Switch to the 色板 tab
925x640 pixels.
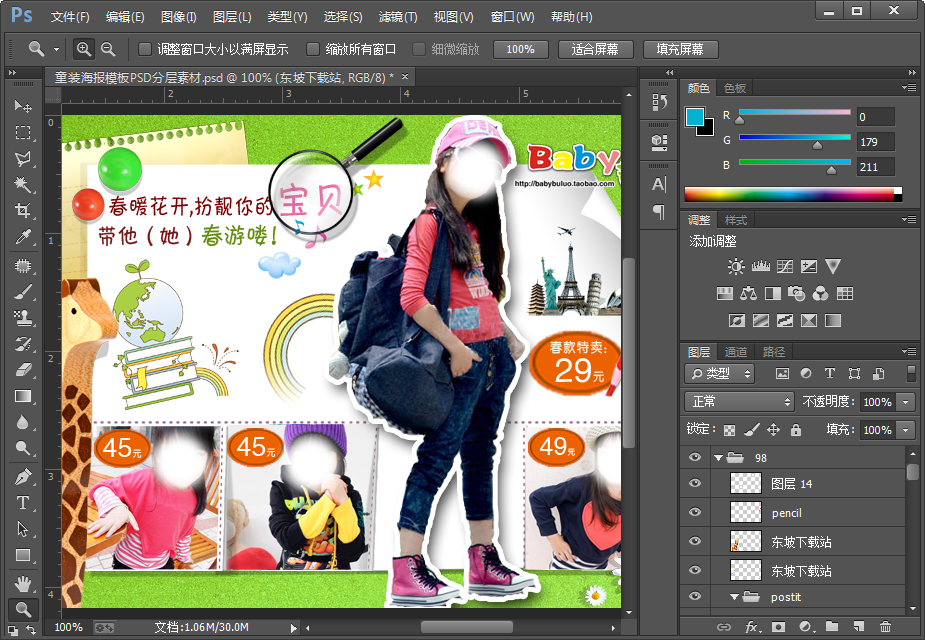[x=734, y=88]
